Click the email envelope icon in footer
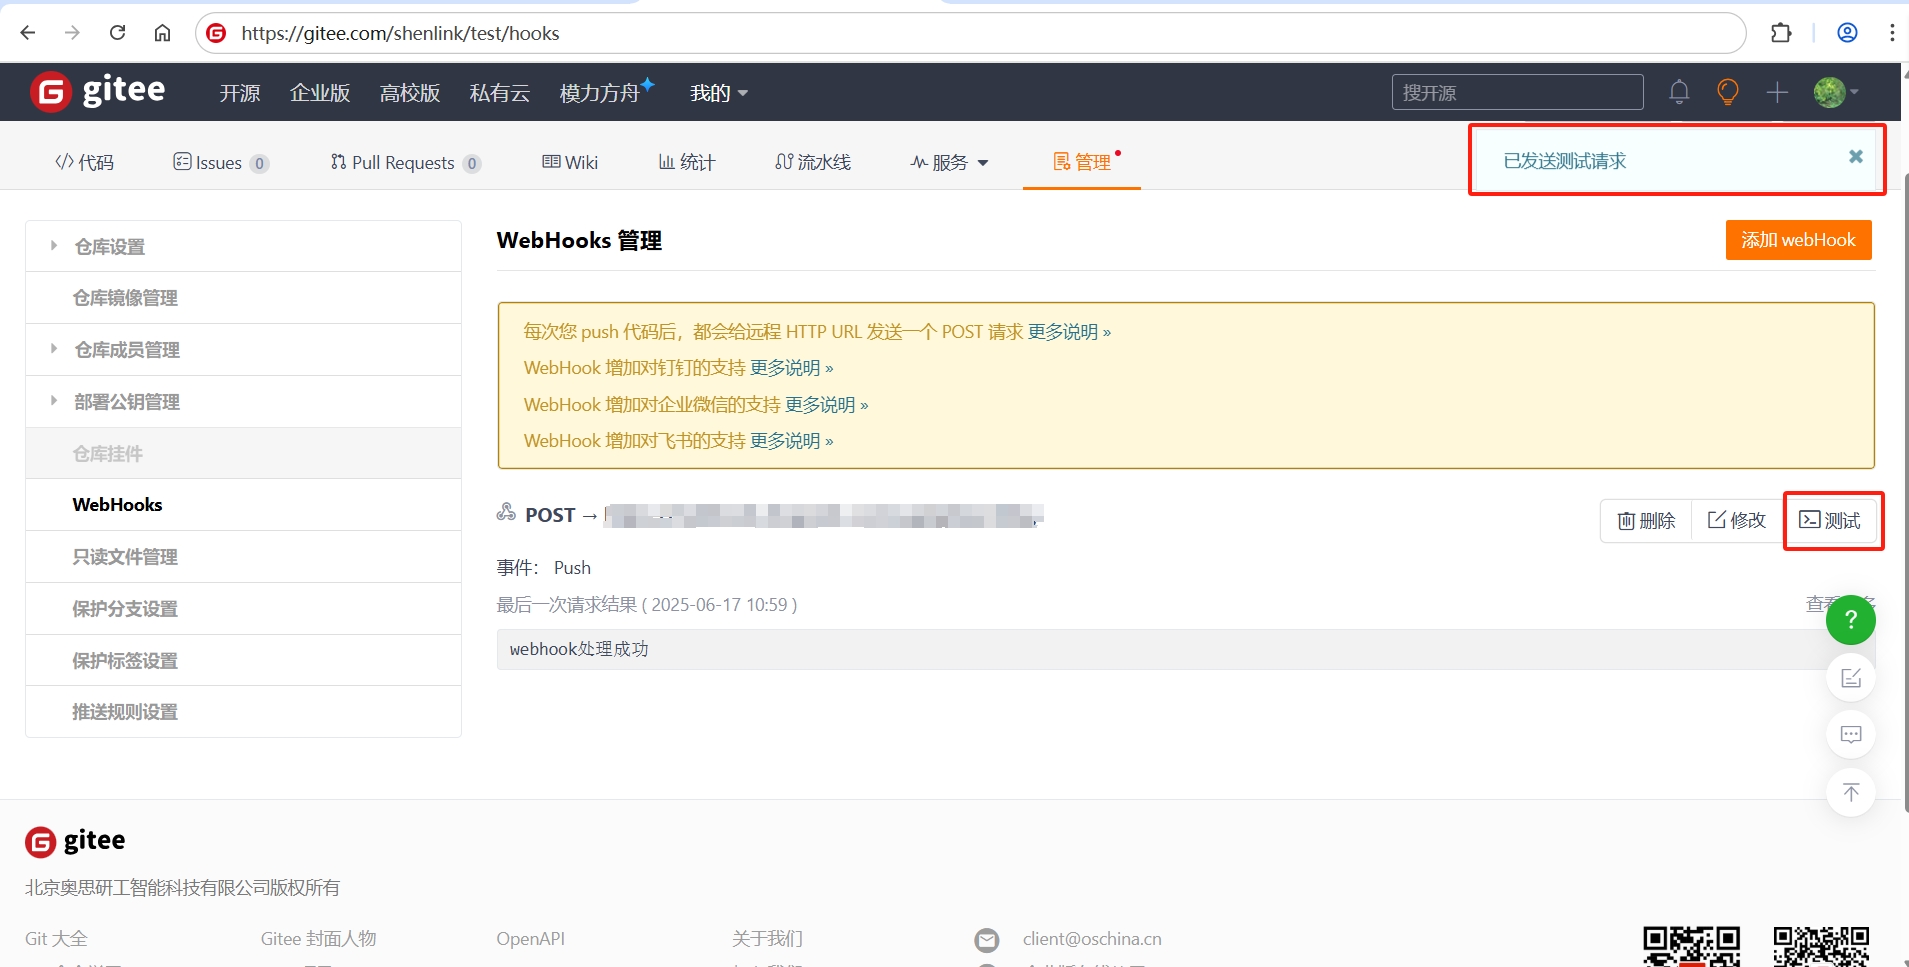 (x=987, y=939)
